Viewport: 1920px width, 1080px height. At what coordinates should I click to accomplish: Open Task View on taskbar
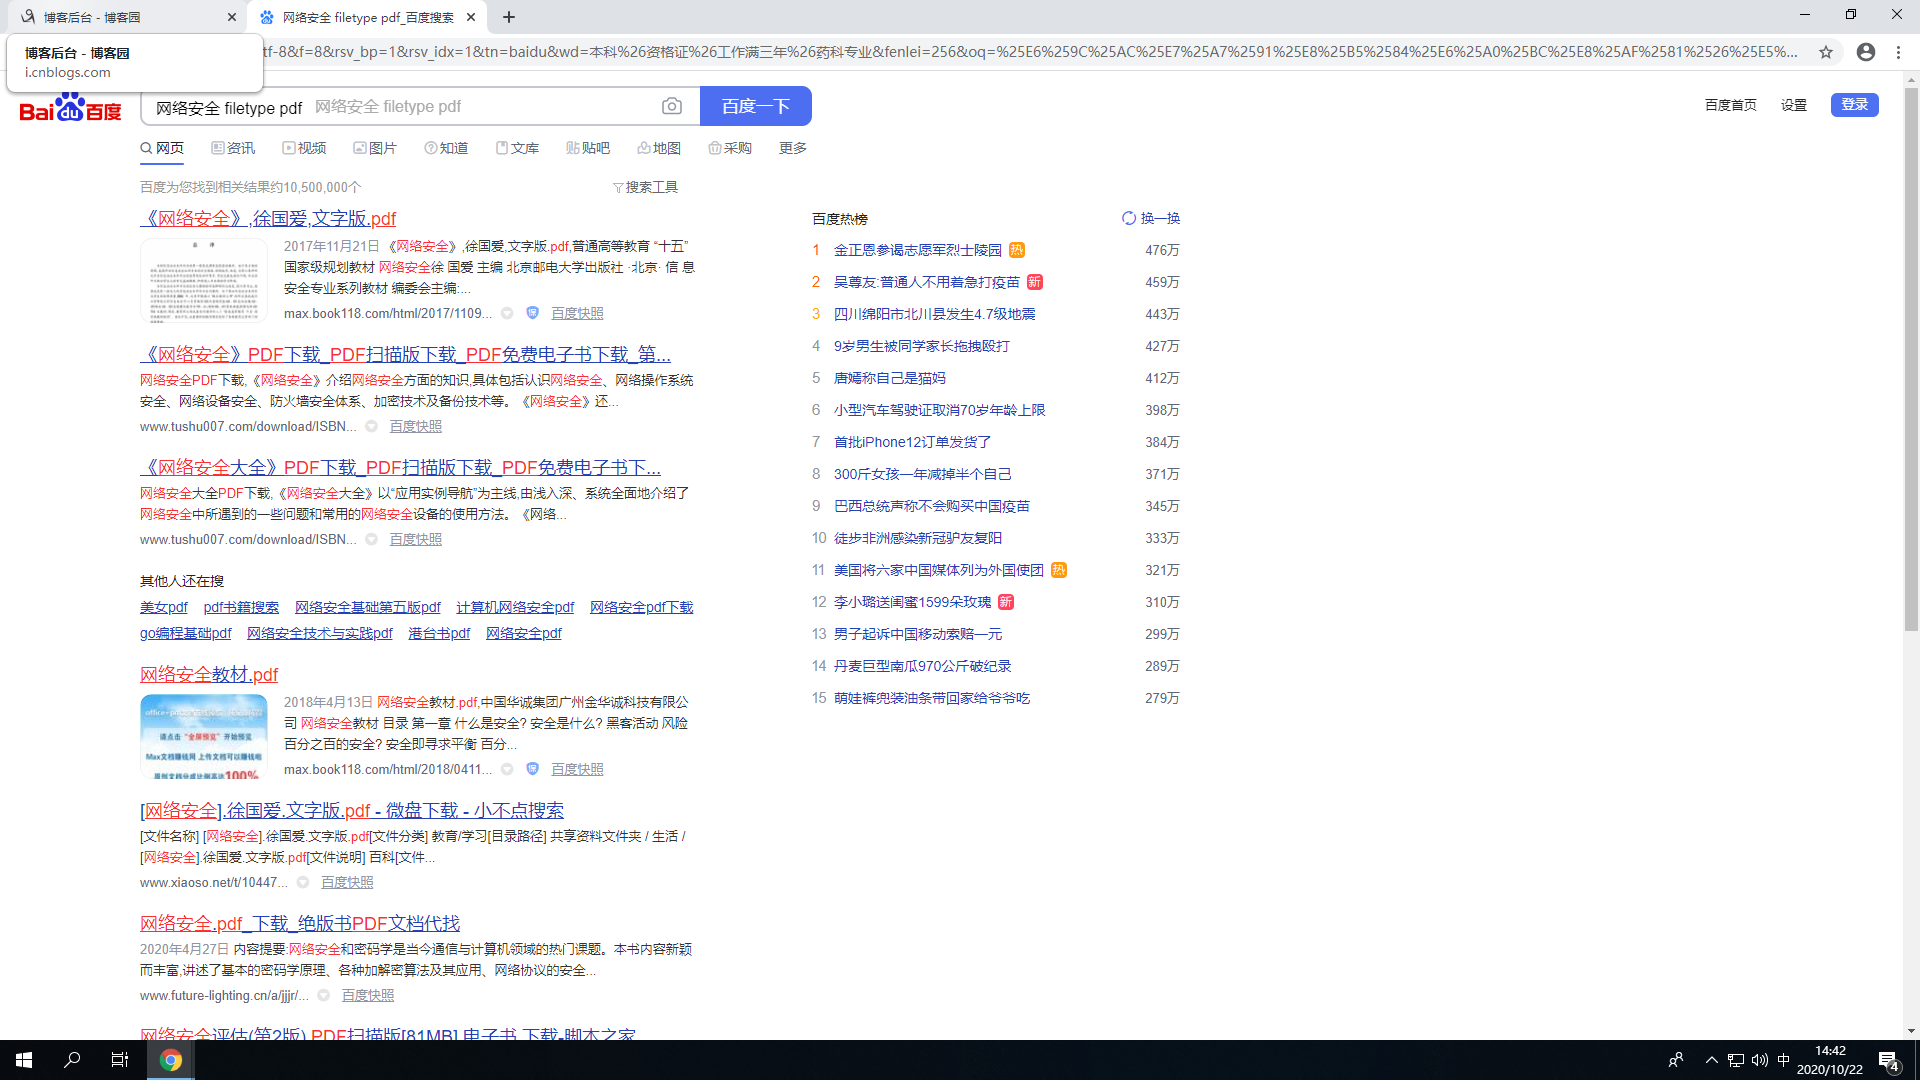[119, 1060]
